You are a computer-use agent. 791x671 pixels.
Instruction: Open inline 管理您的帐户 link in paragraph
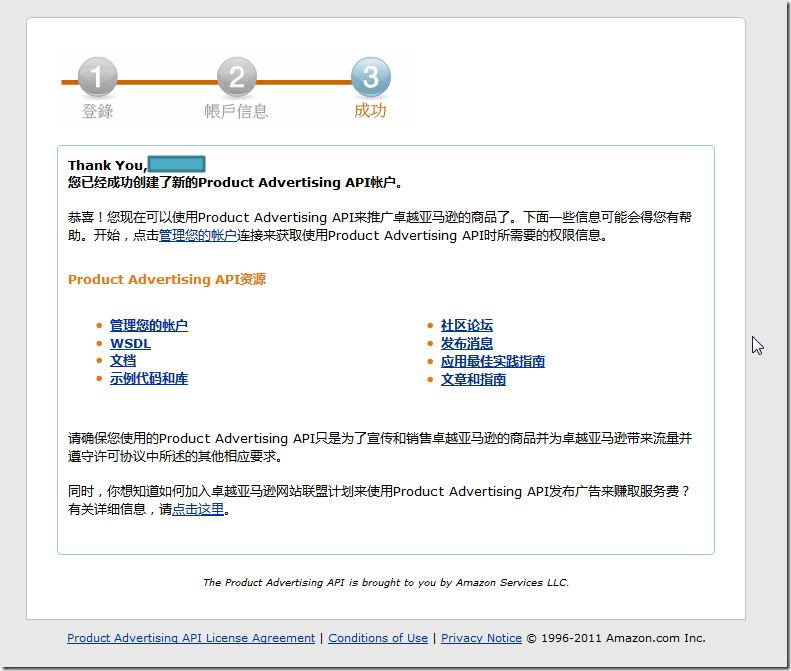[x=198, y=236]
